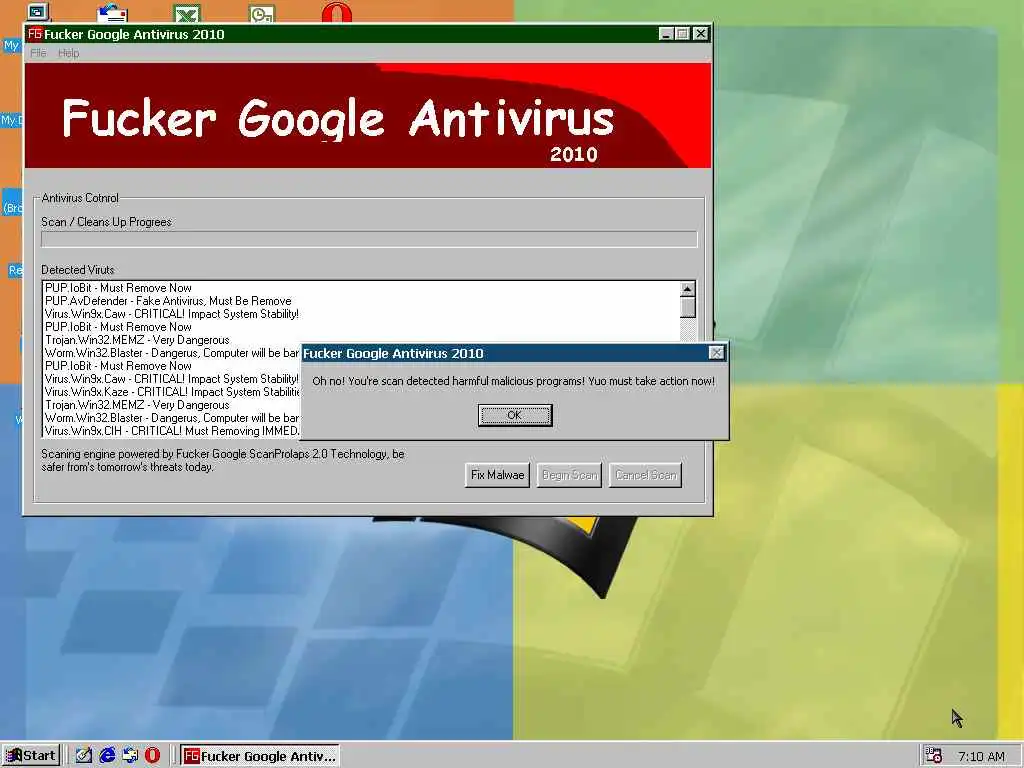The width and height of the screenshot is (1024, 768).
Task: Click the desktop clock-scheduler icon
Action: point(262,12)
